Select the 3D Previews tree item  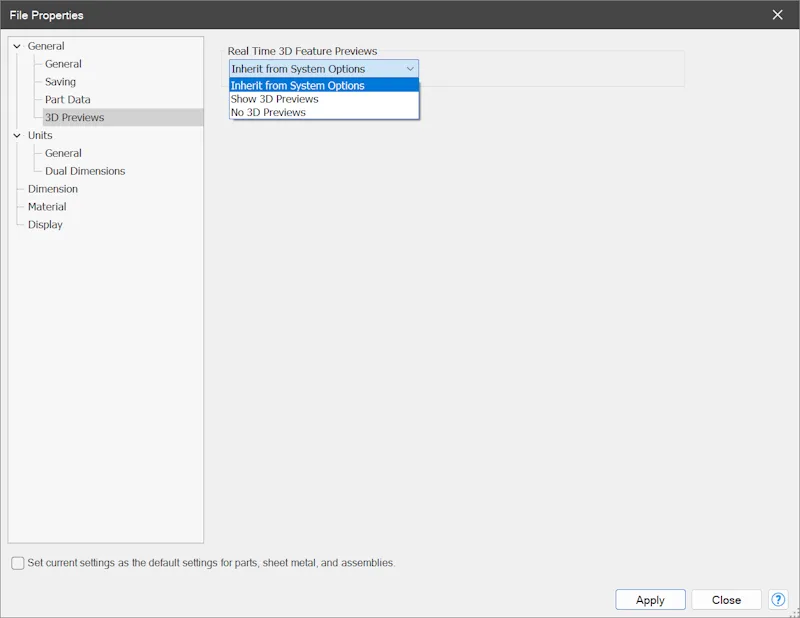point(74,117)
